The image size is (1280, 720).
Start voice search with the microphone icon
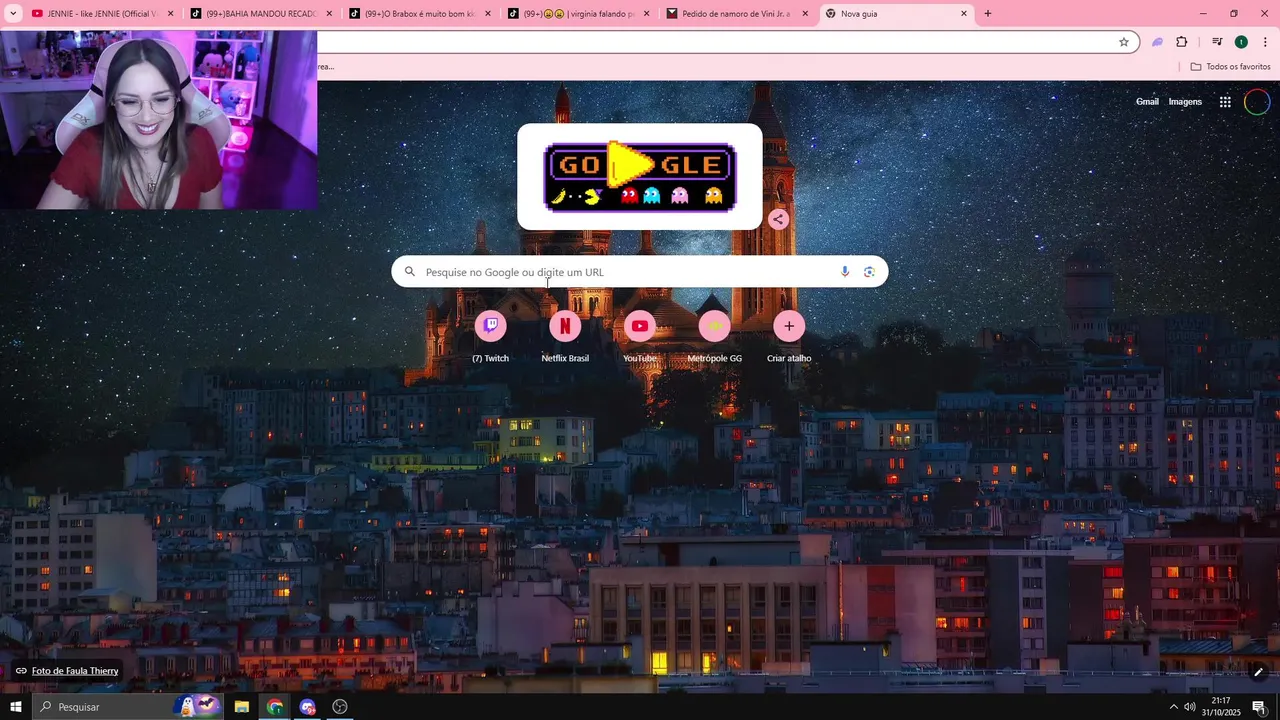pos(845,272)
